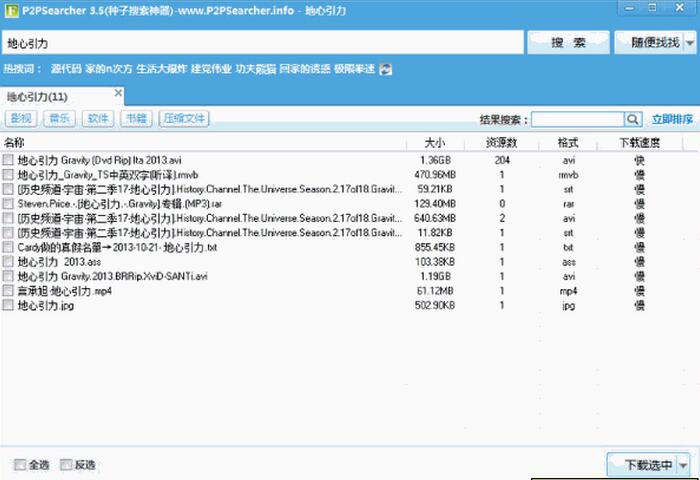Viewport: 700px width, 480px height.
Task: Open dropdown arrow beside 随便找找 button
Action: tap(689, 43)
